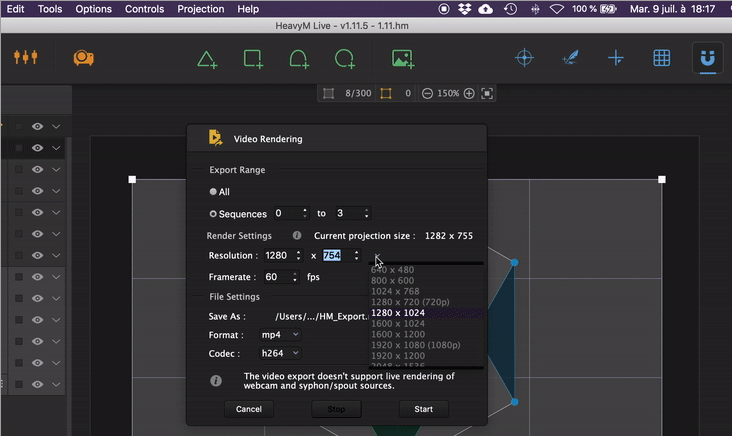Screen dimensions: 732x436
Task: Open the Projection menu
Action: point(201,9)
